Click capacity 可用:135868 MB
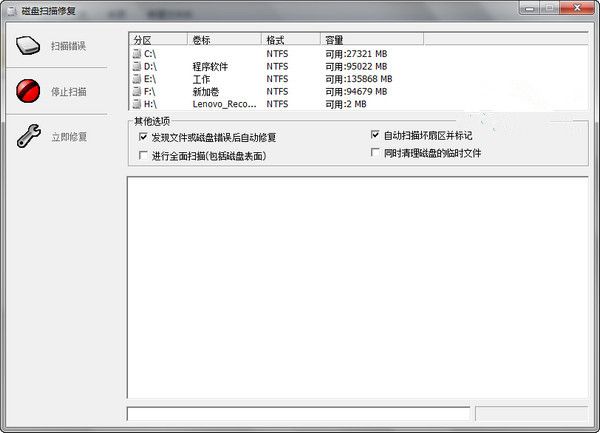 pyautogui.click(x=359, y=79)
